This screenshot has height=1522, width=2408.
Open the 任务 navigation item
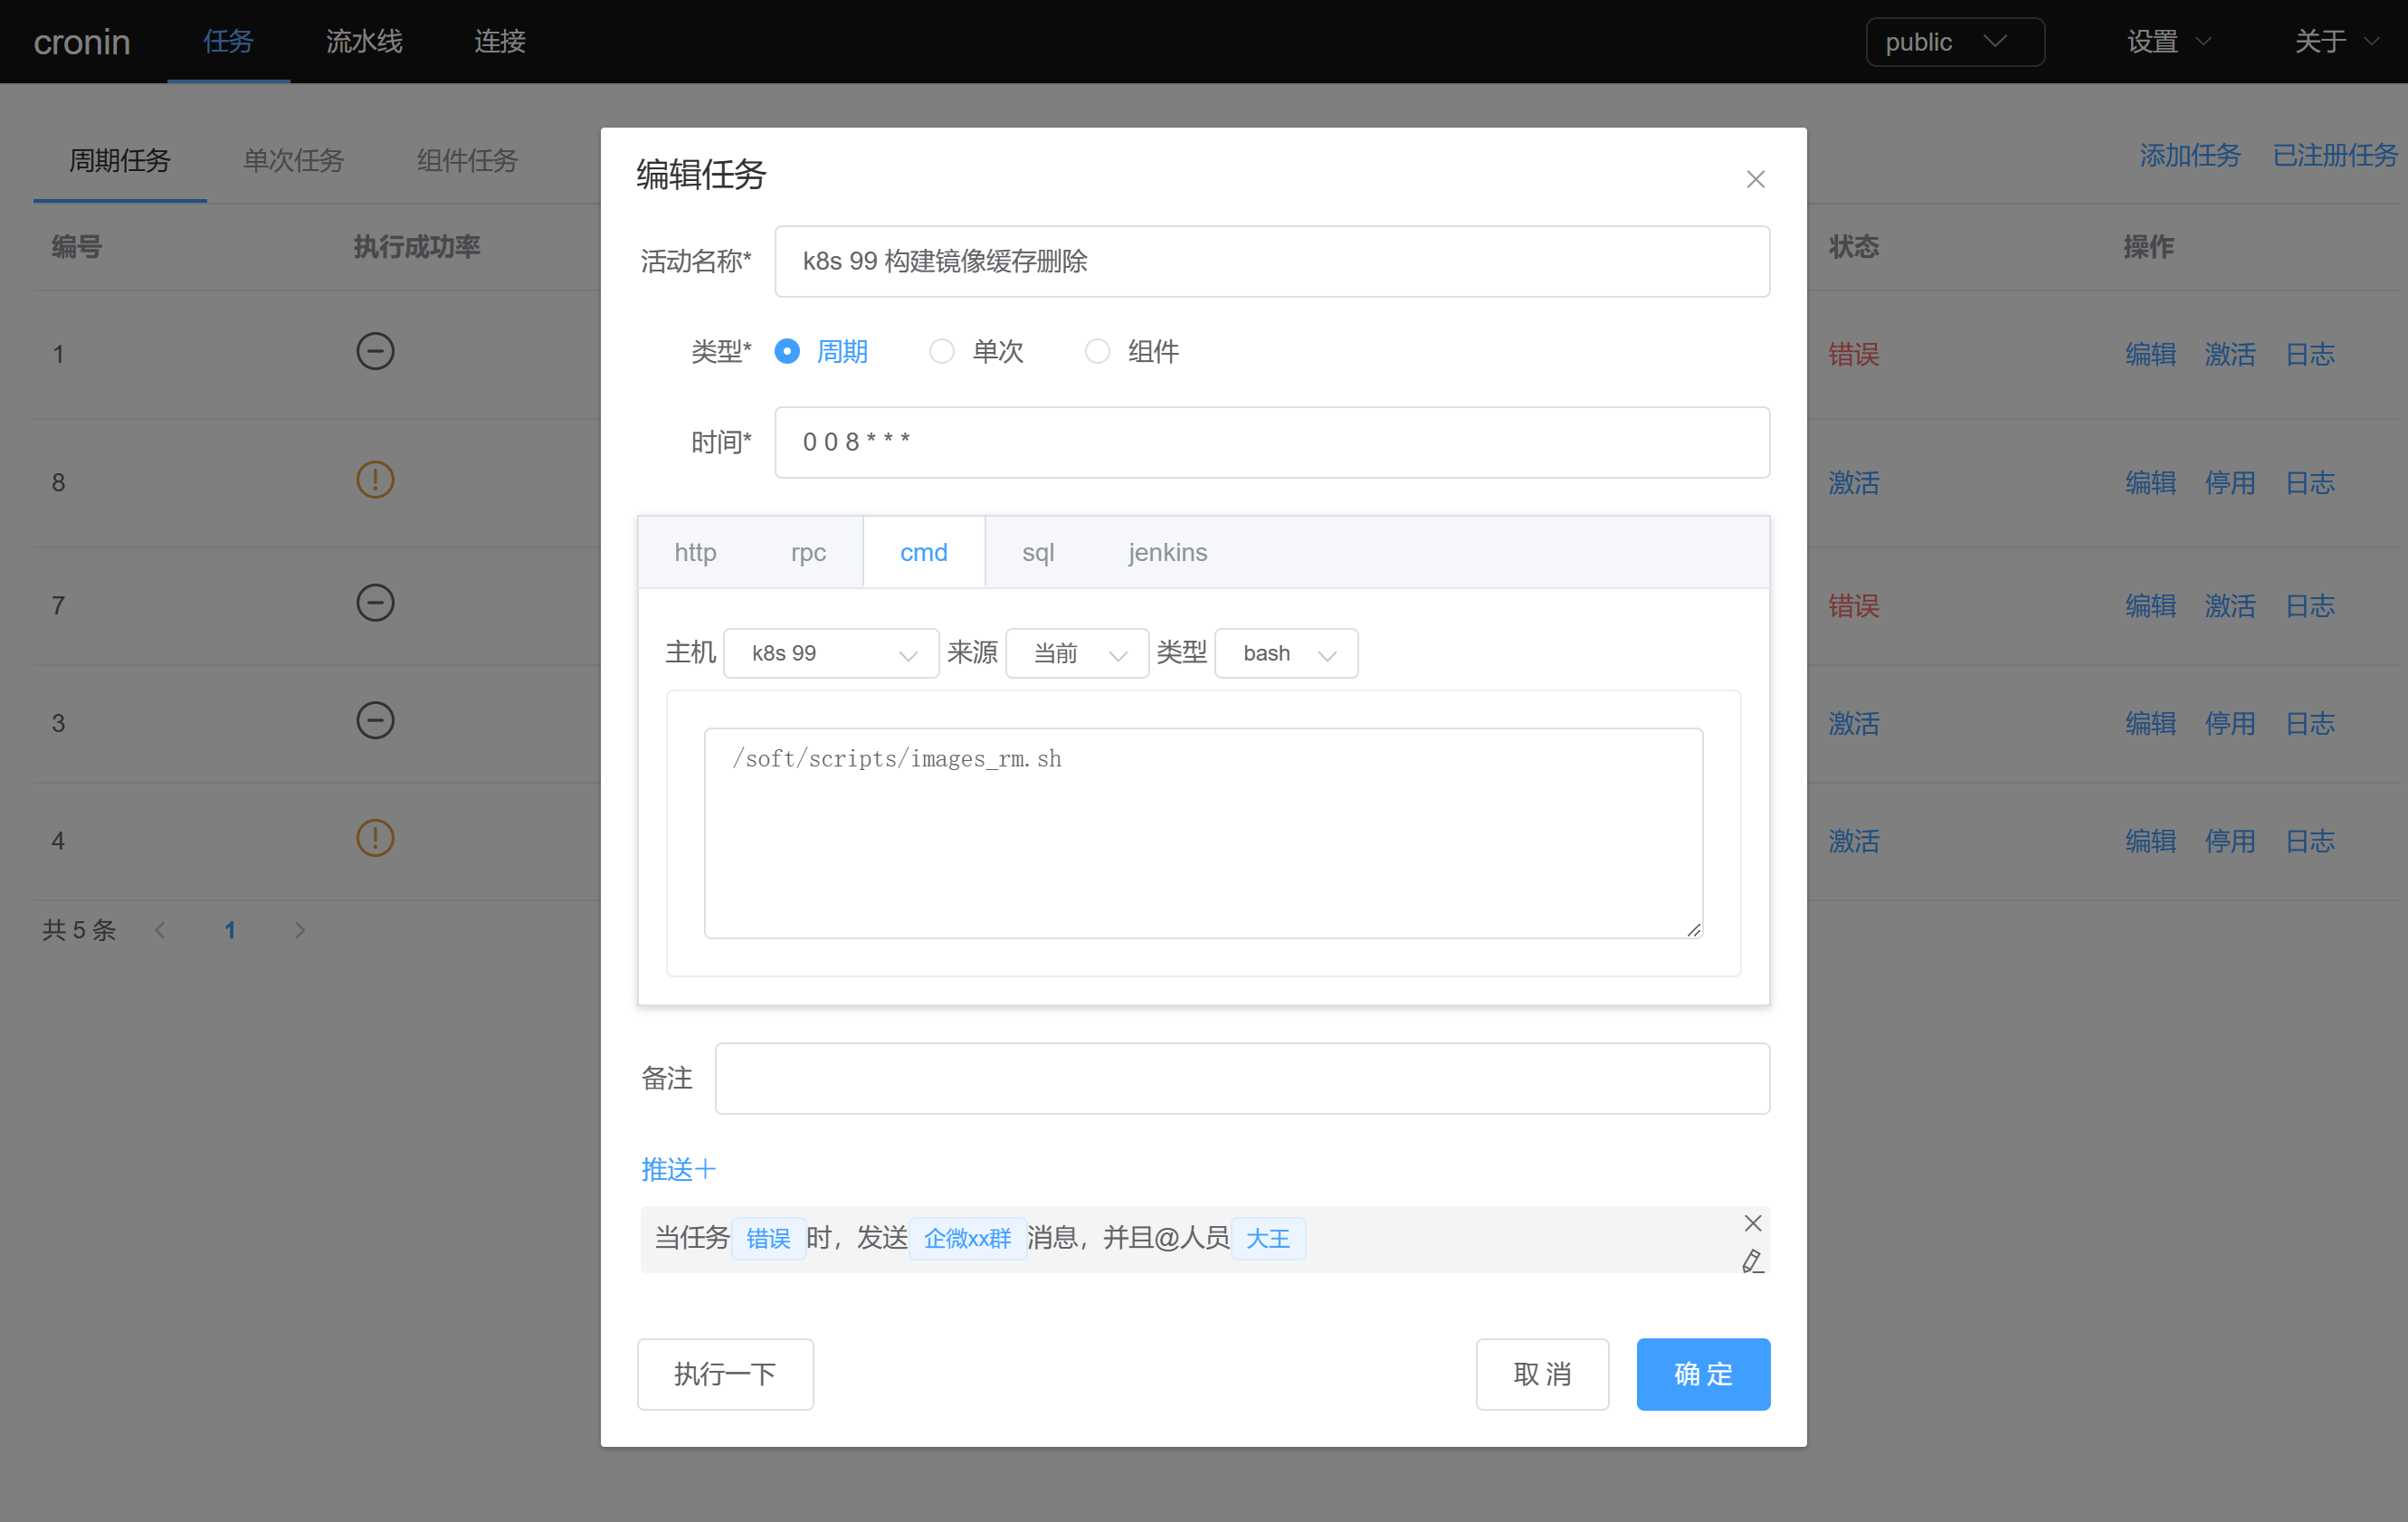pos(228,42)
